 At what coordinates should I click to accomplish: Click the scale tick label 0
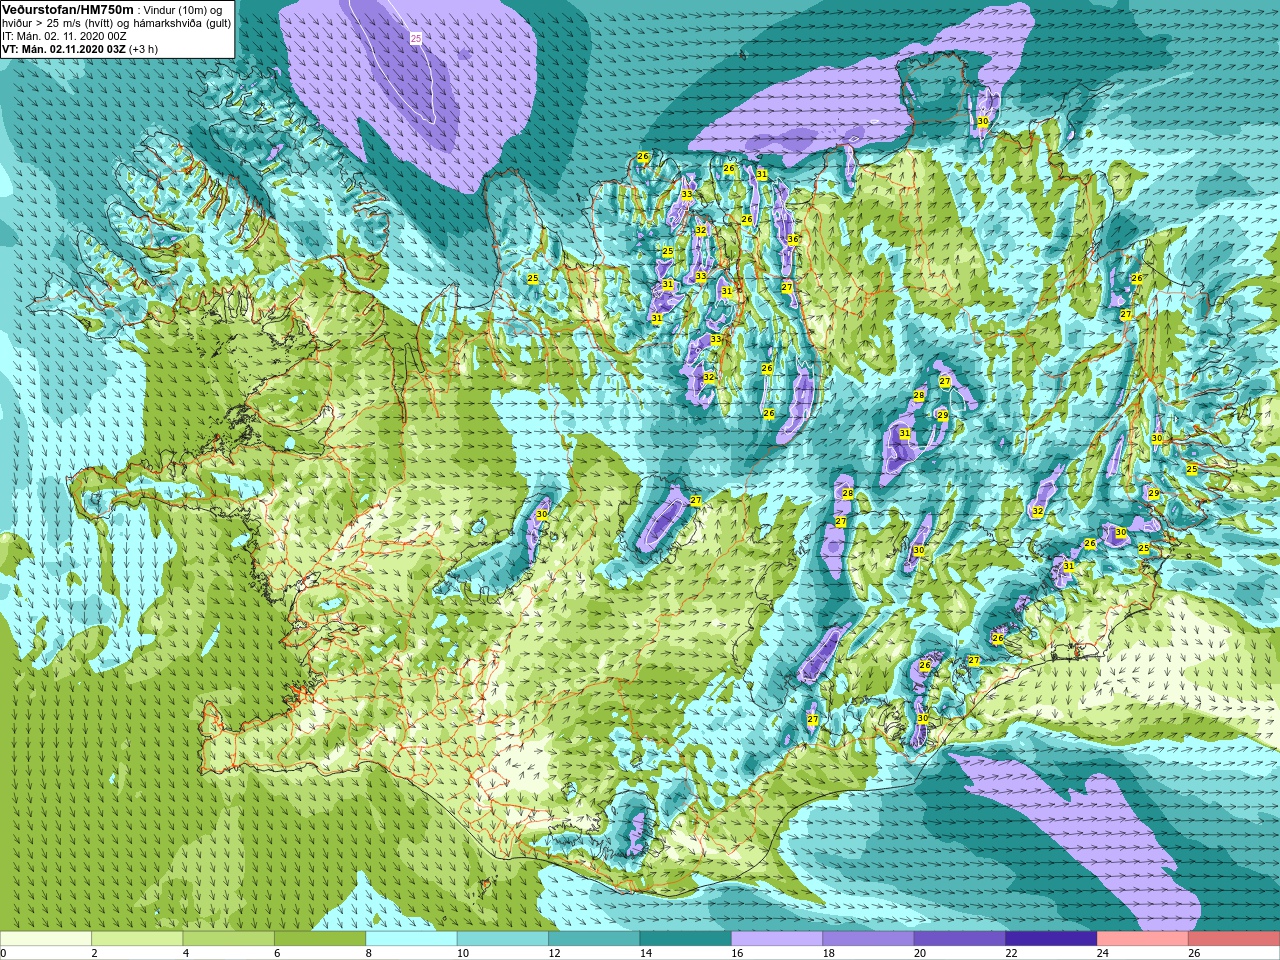3,954
